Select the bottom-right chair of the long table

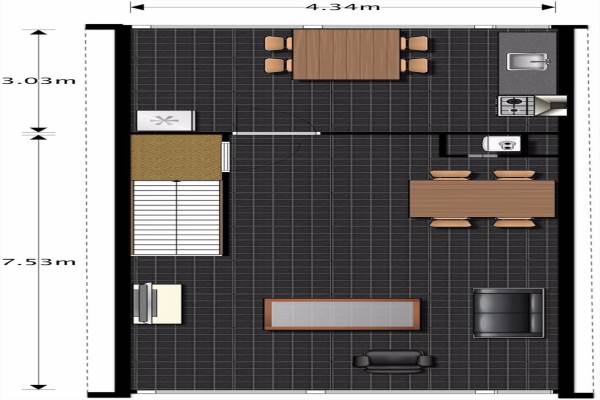pyautogui.click(x=514, y=221)
